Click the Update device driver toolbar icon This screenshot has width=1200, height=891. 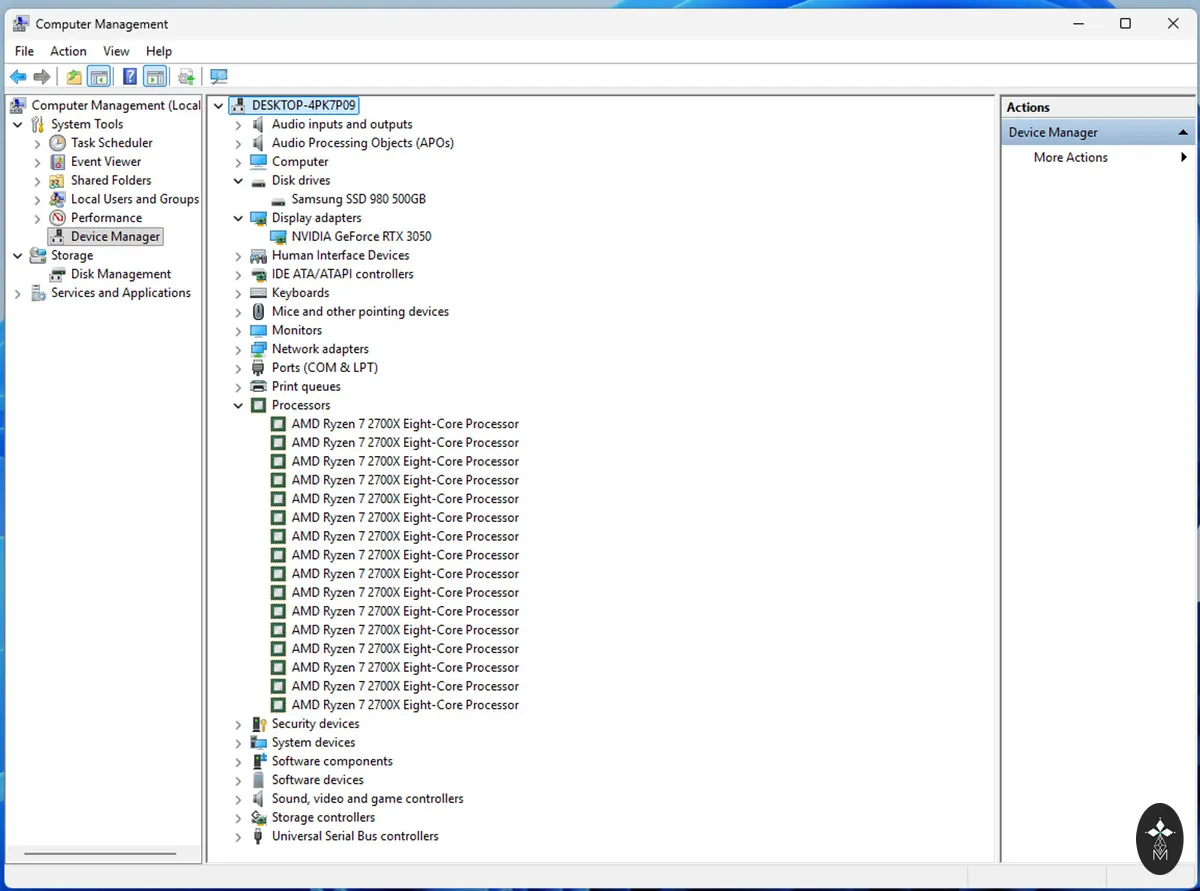tap(186, 77)
